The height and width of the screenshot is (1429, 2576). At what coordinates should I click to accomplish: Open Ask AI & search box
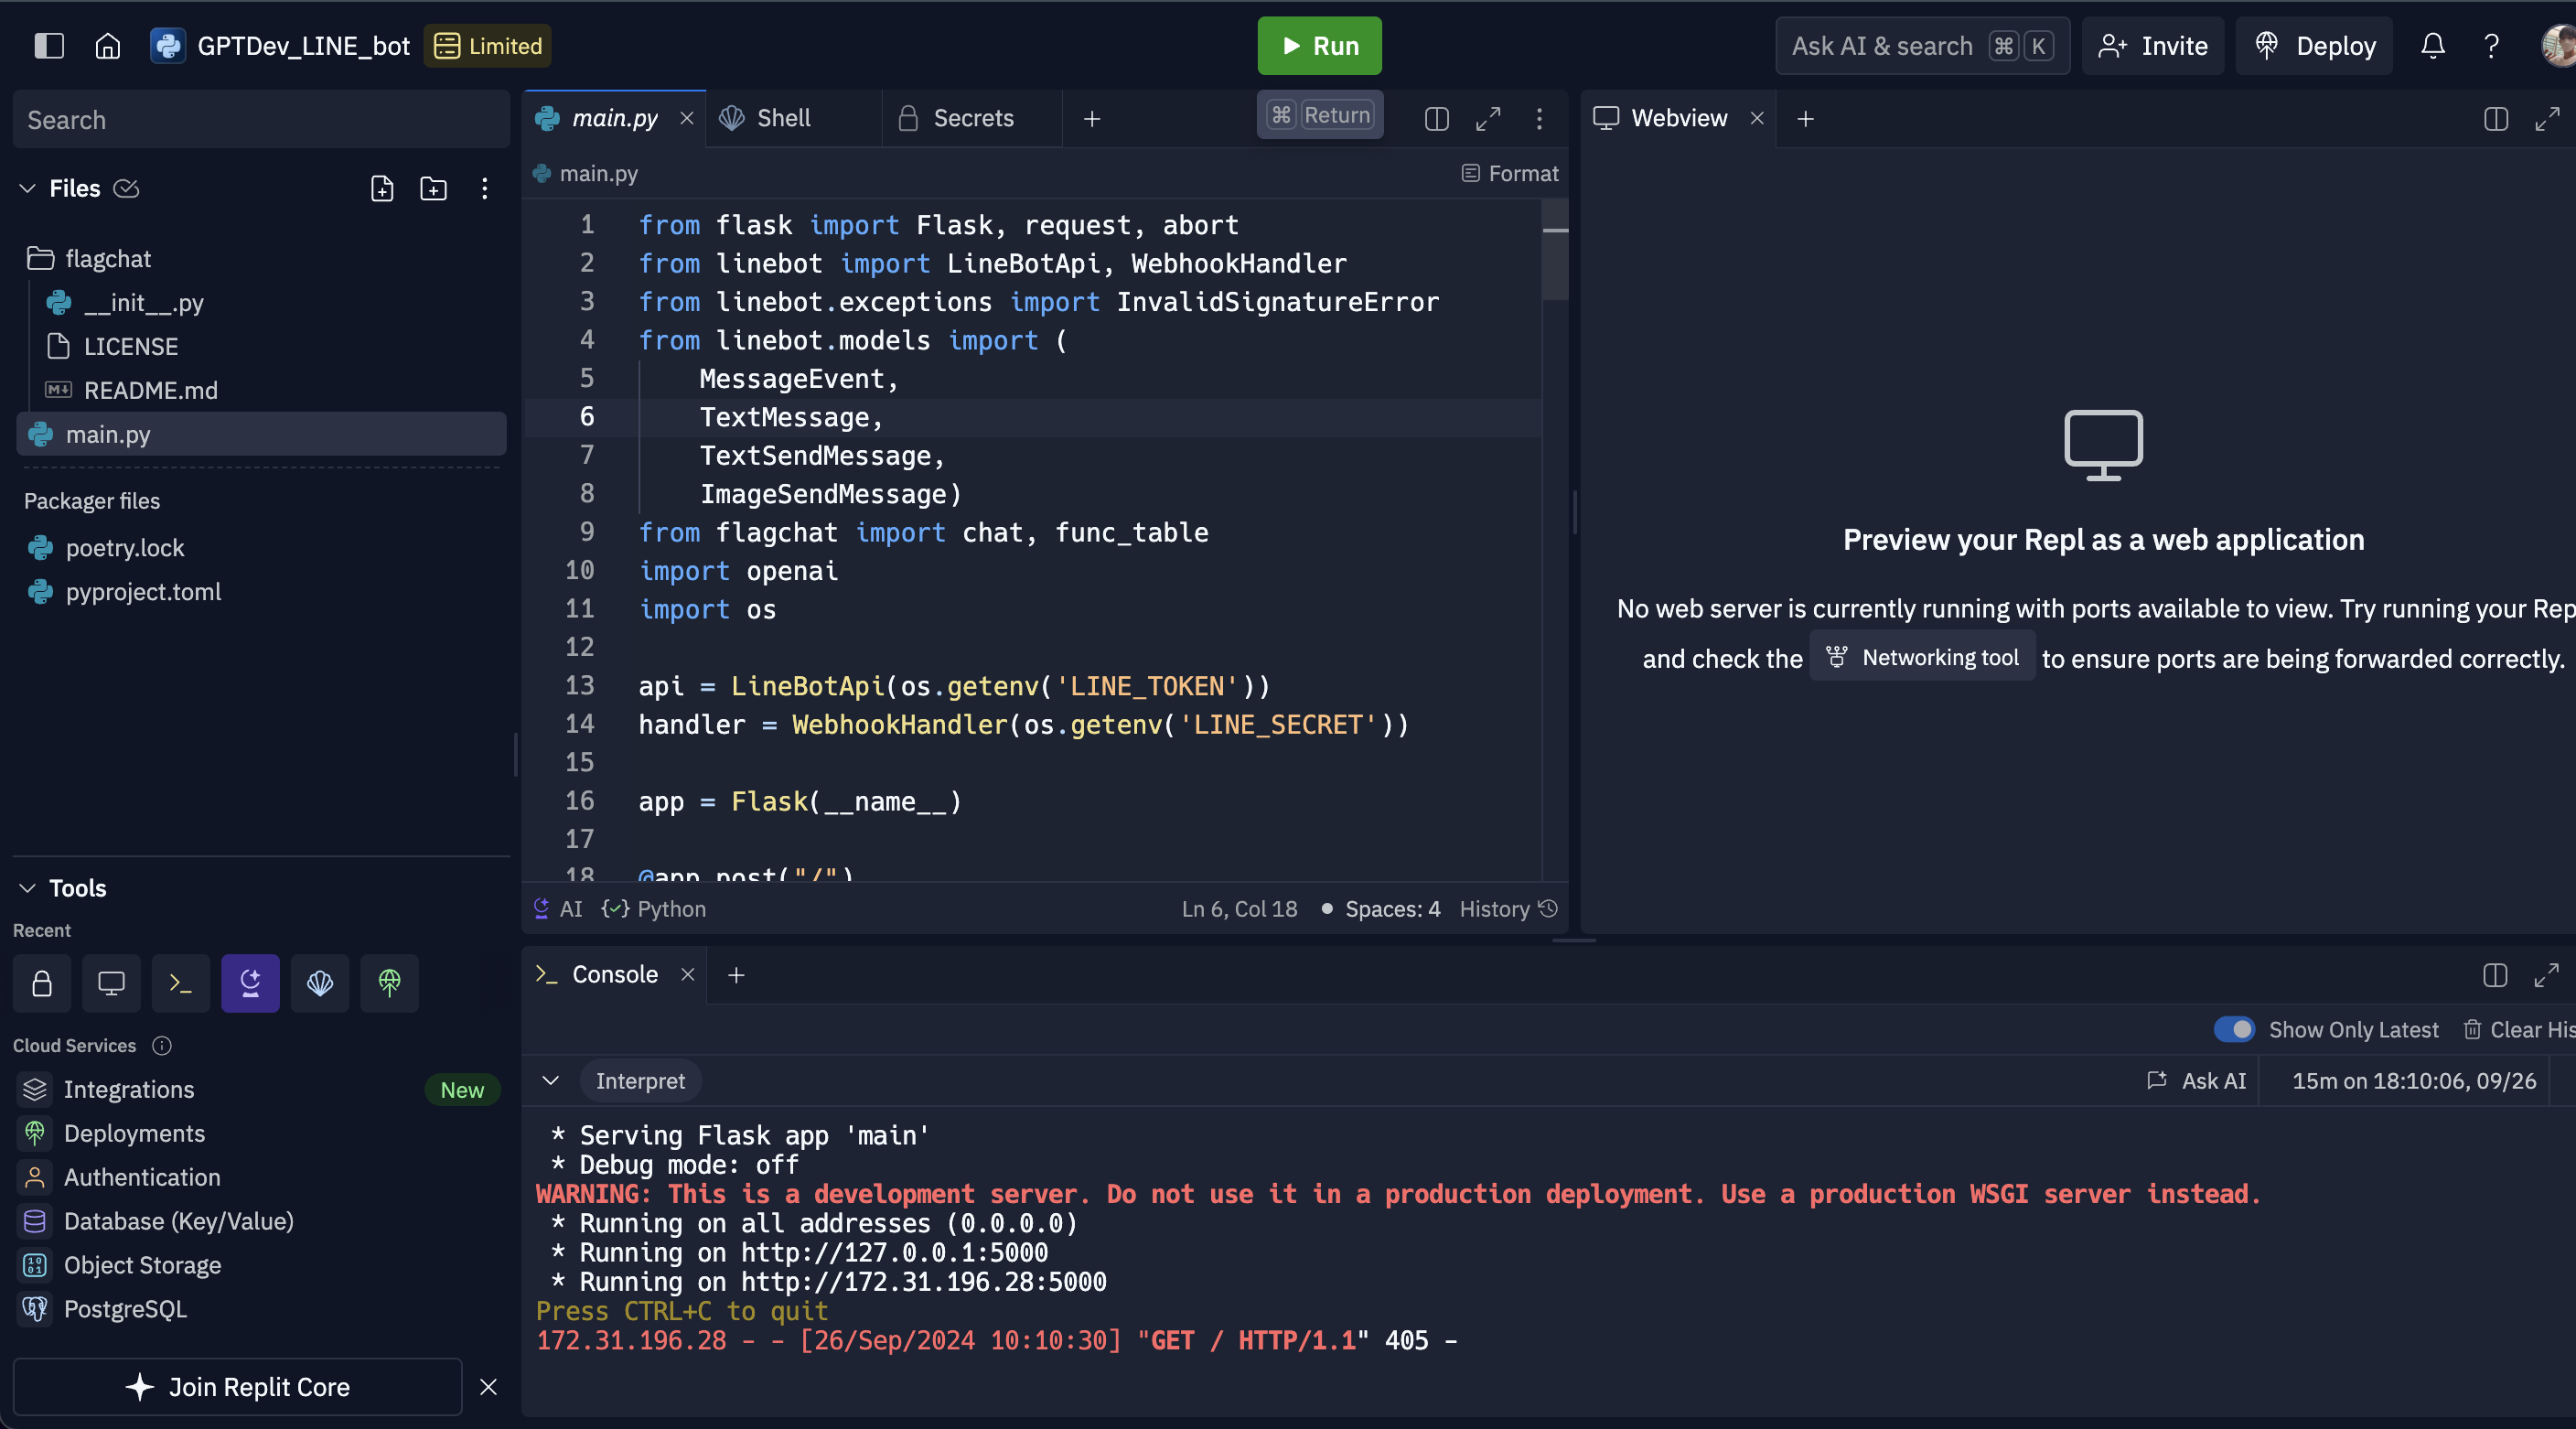[1922, 46]
